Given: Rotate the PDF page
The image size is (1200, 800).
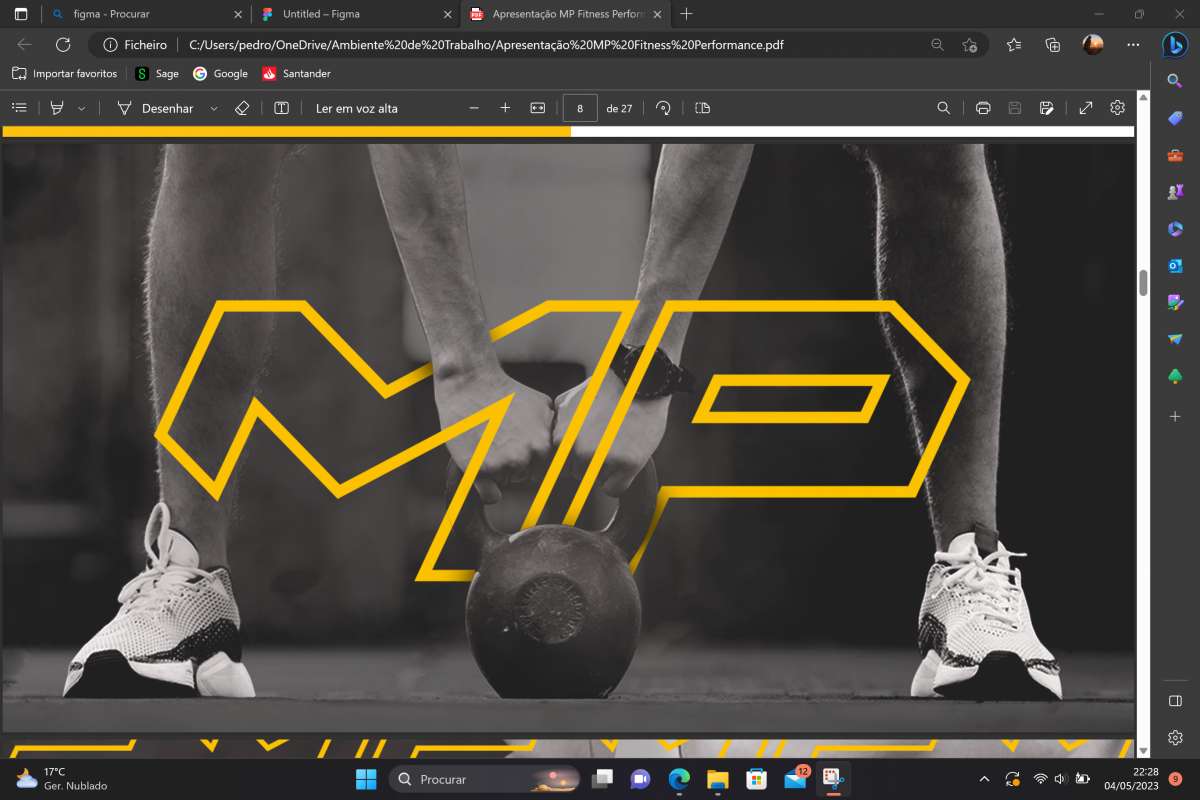Looking at the screenshot, I should [x=663, y=108].
